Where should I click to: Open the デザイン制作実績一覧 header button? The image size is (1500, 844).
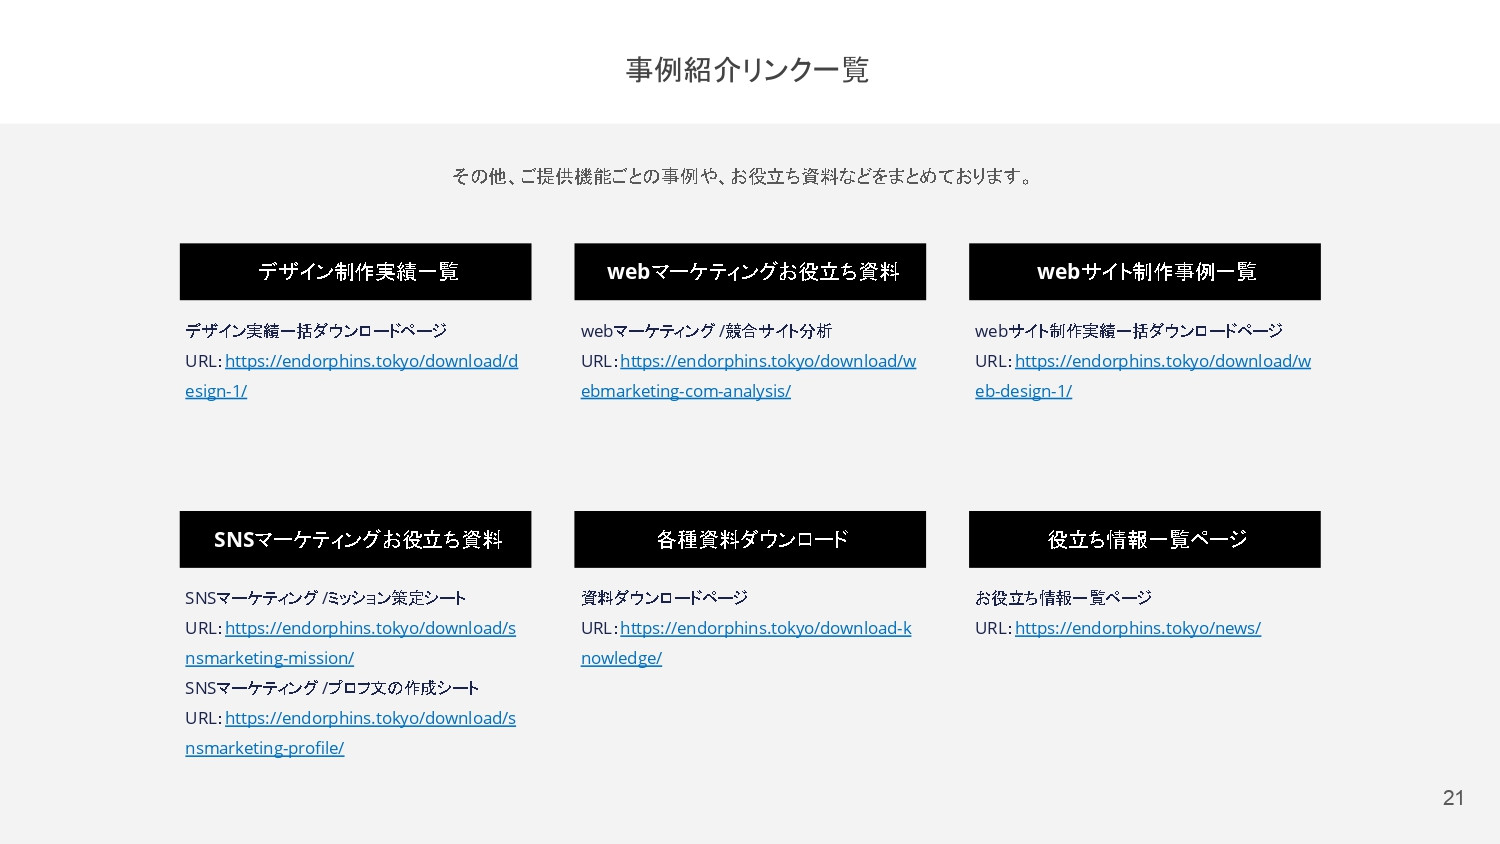355,271
